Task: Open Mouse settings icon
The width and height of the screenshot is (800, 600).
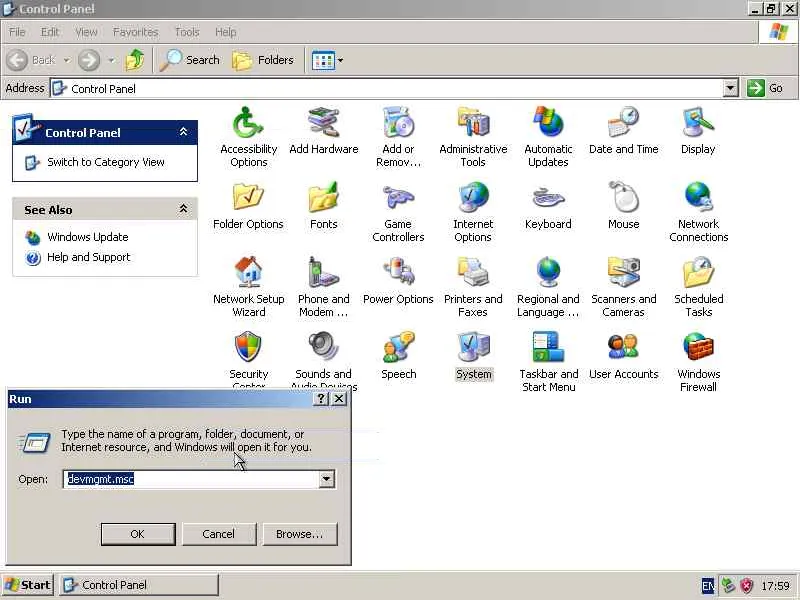Action: coord(623,198)
